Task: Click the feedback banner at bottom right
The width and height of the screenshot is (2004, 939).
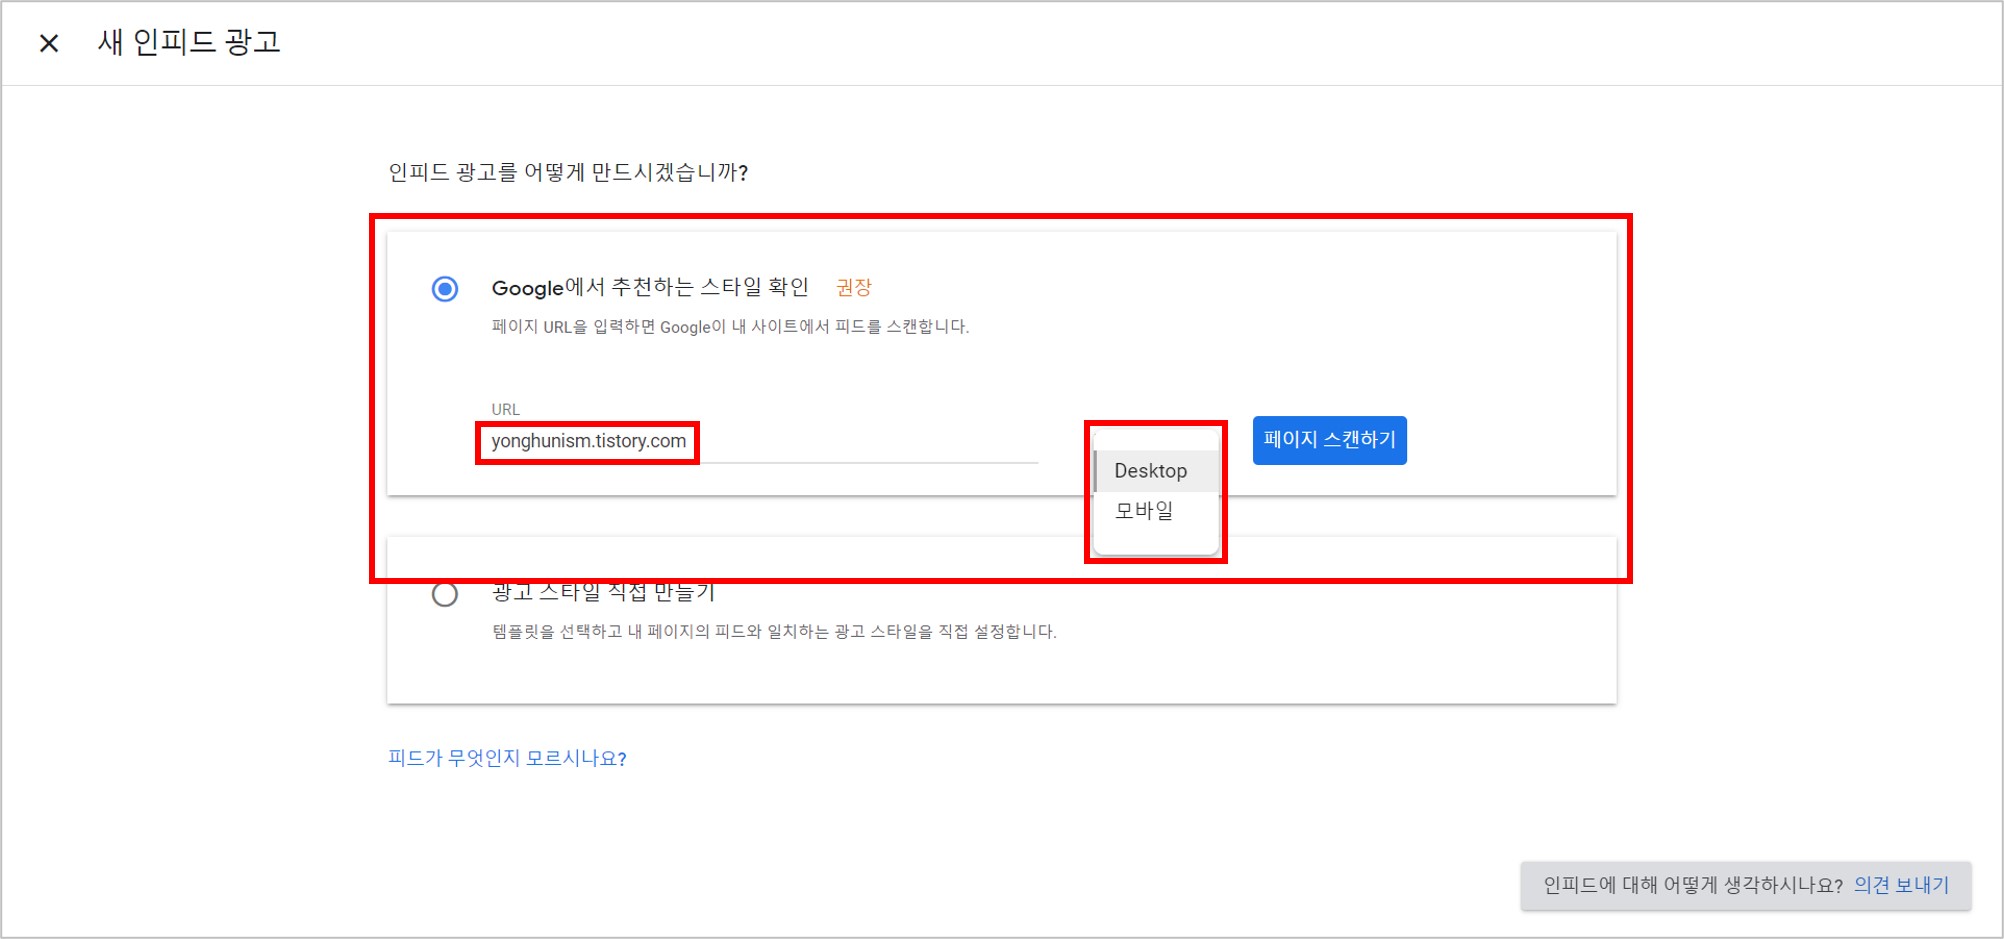Action: point(1745,884)
